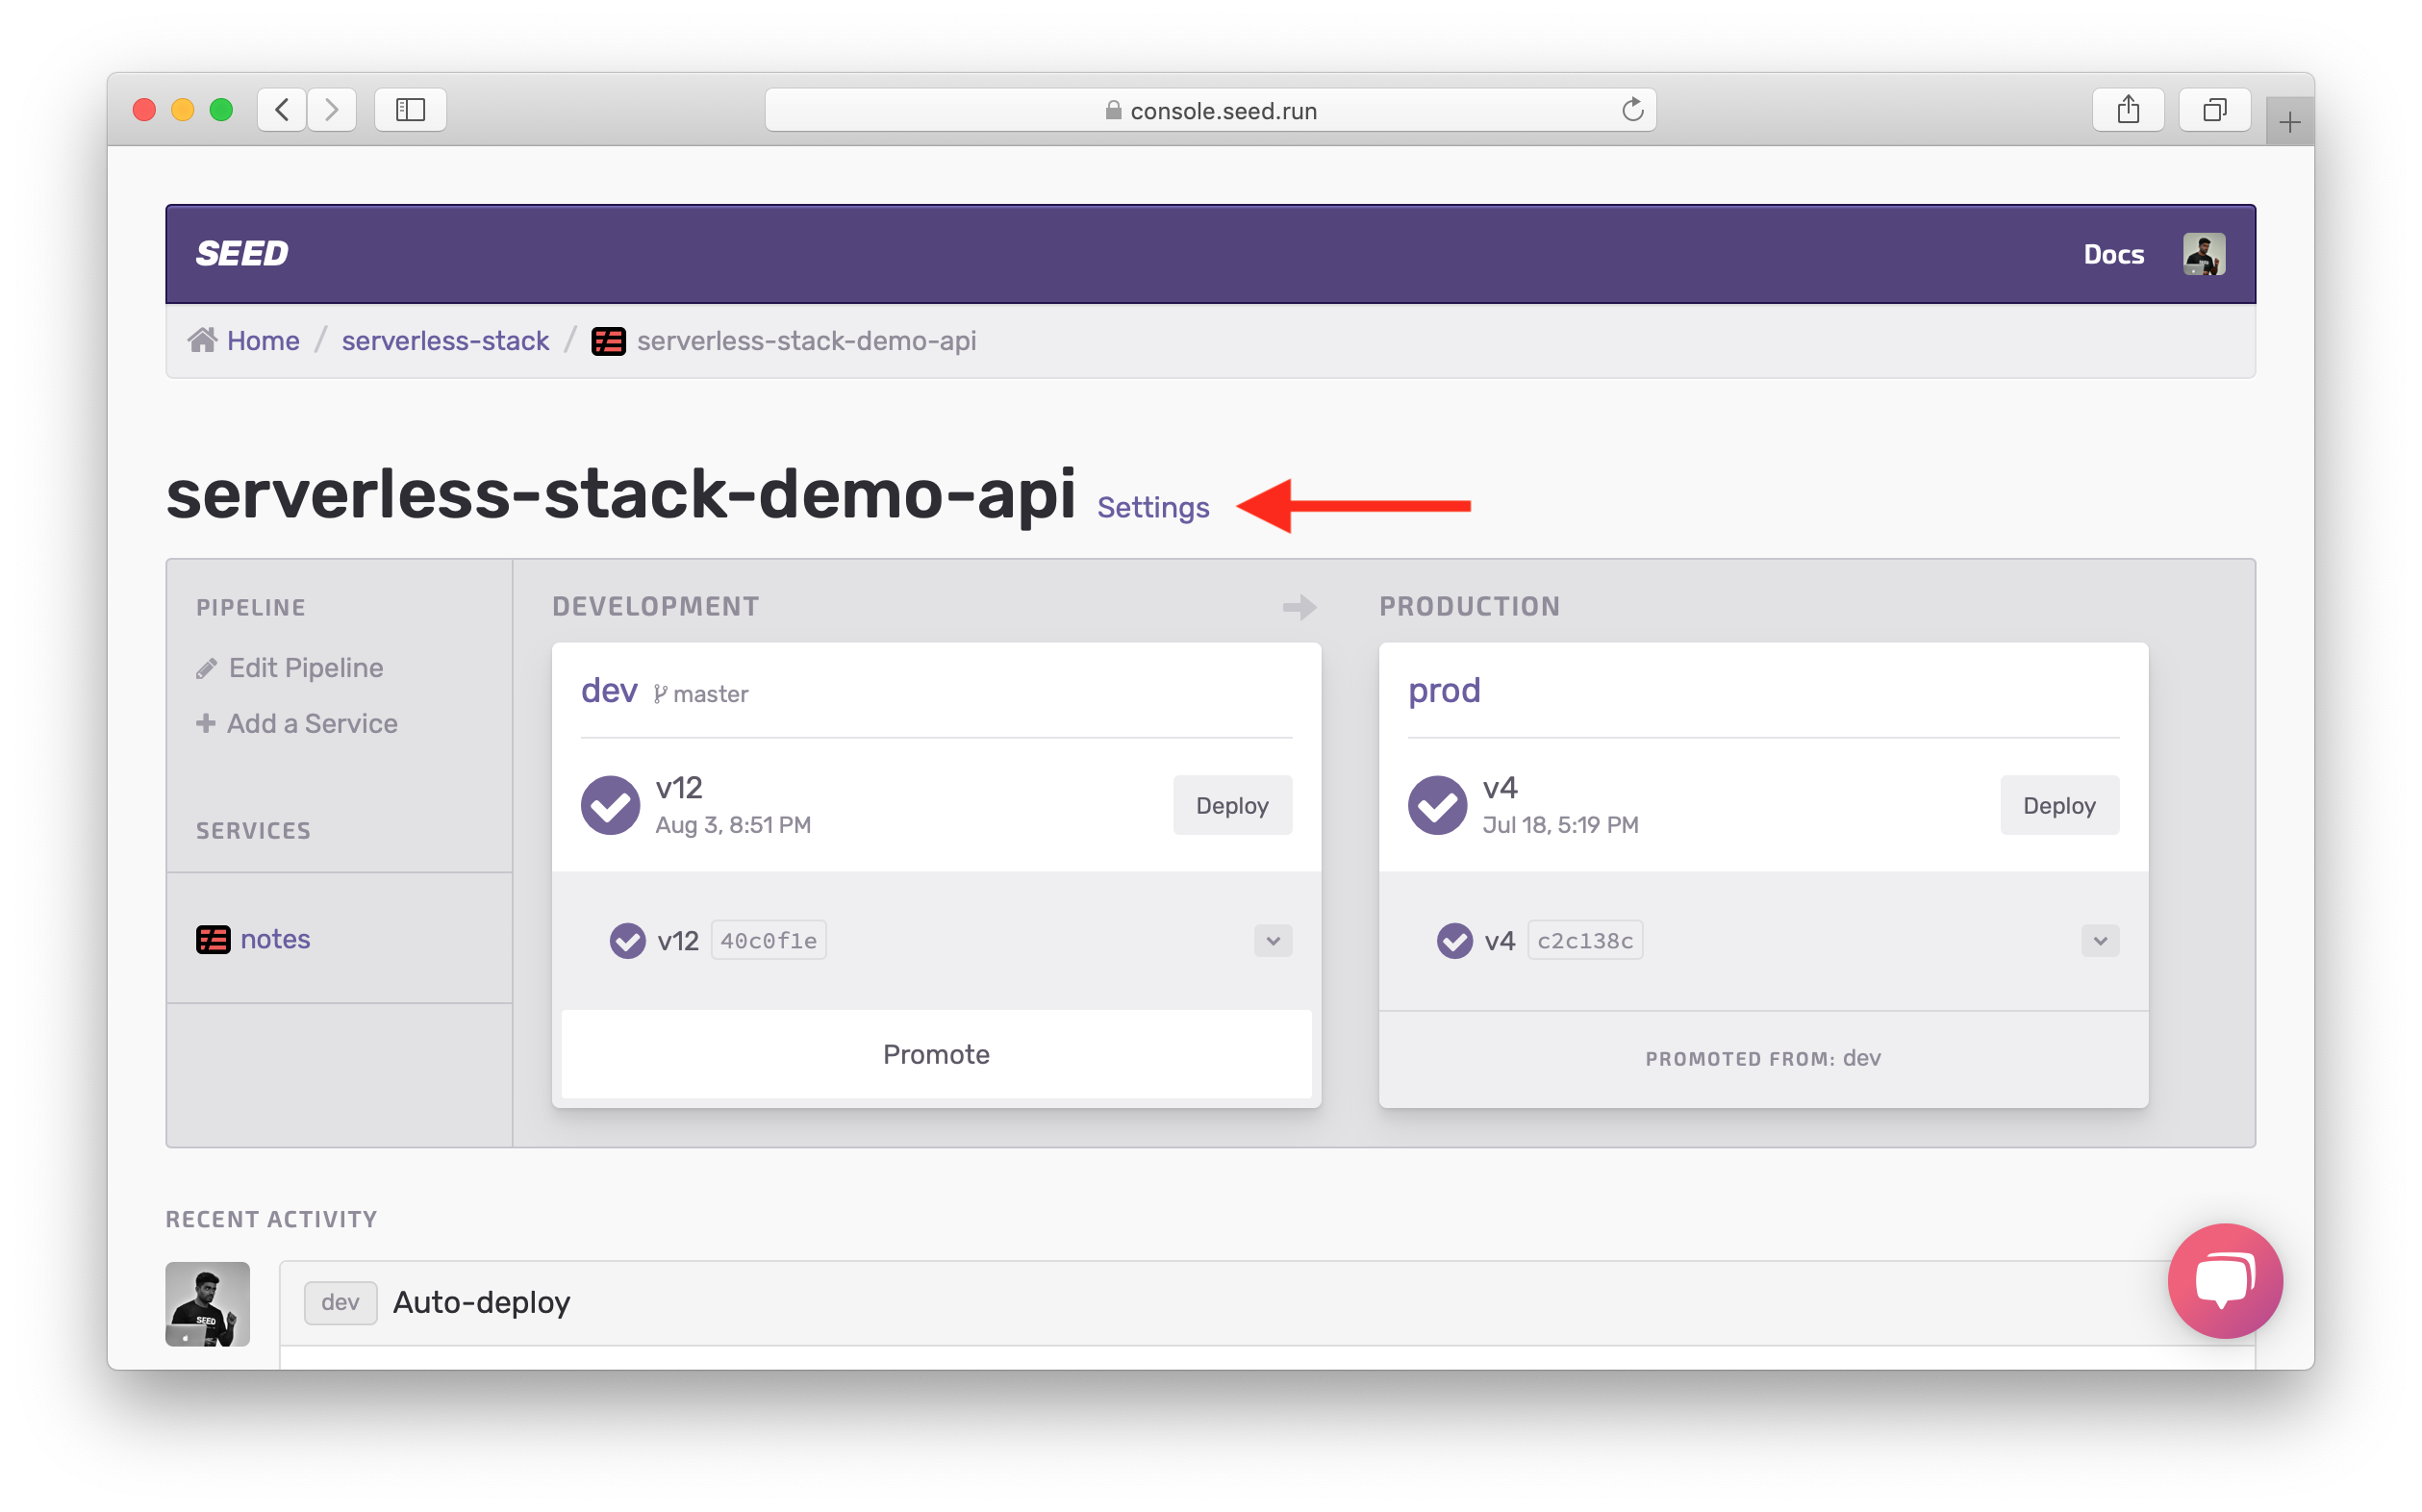Open the Intercom chat bubble
The image size is (2422, 1512).
pos(2224,1280)
